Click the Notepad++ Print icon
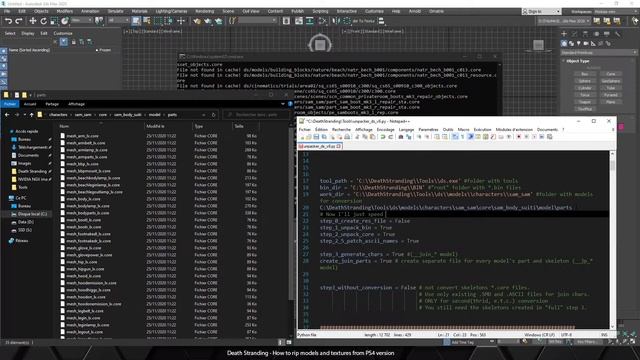 tap(347, 137)
